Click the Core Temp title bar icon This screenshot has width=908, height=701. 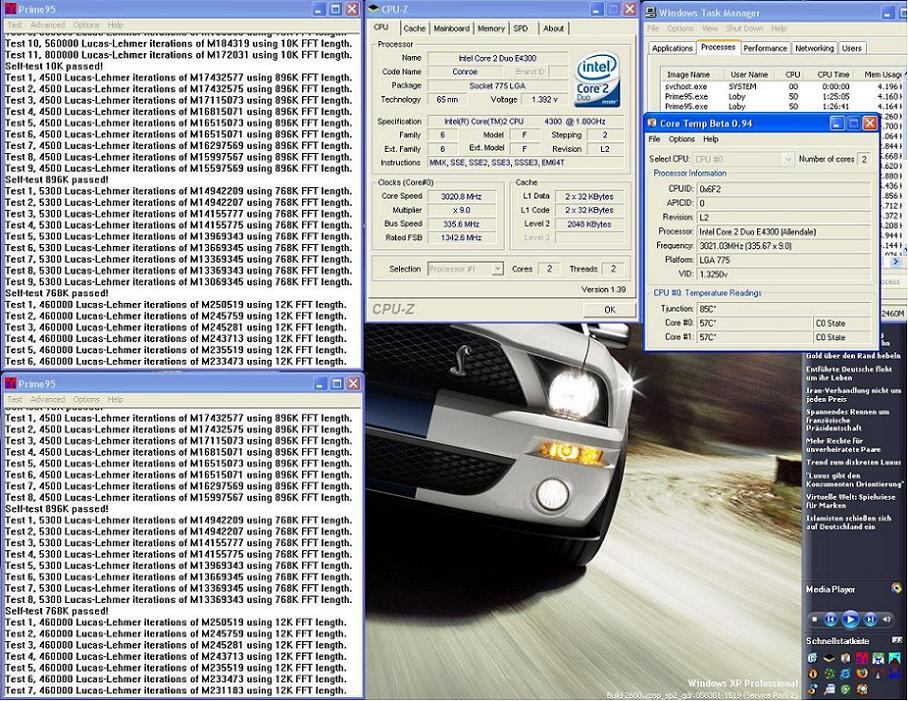point(652,123)
